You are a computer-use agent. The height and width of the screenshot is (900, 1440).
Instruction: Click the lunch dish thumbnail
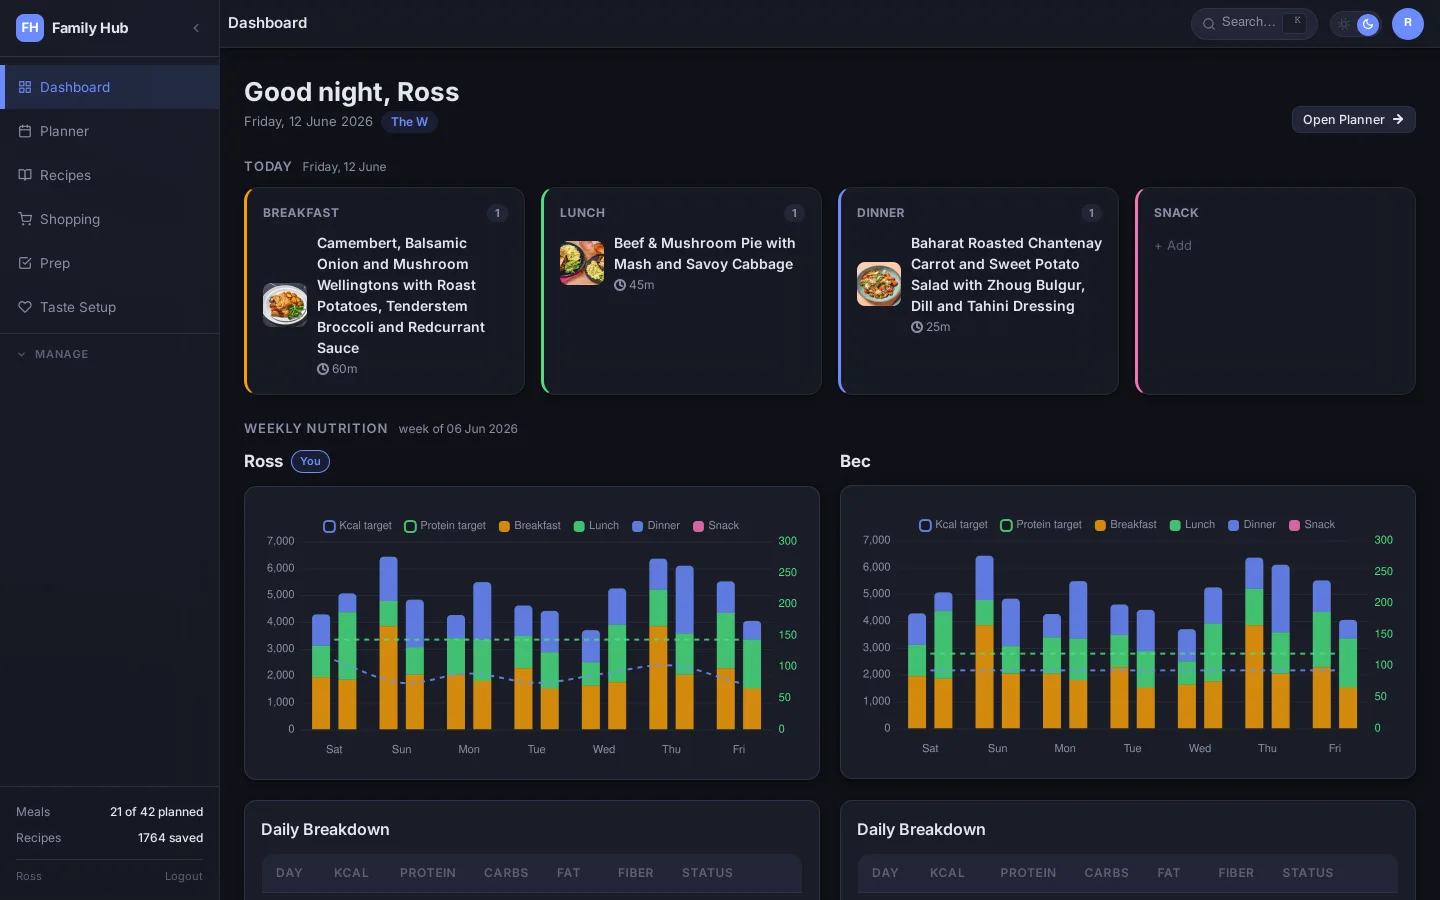point(582,263)
